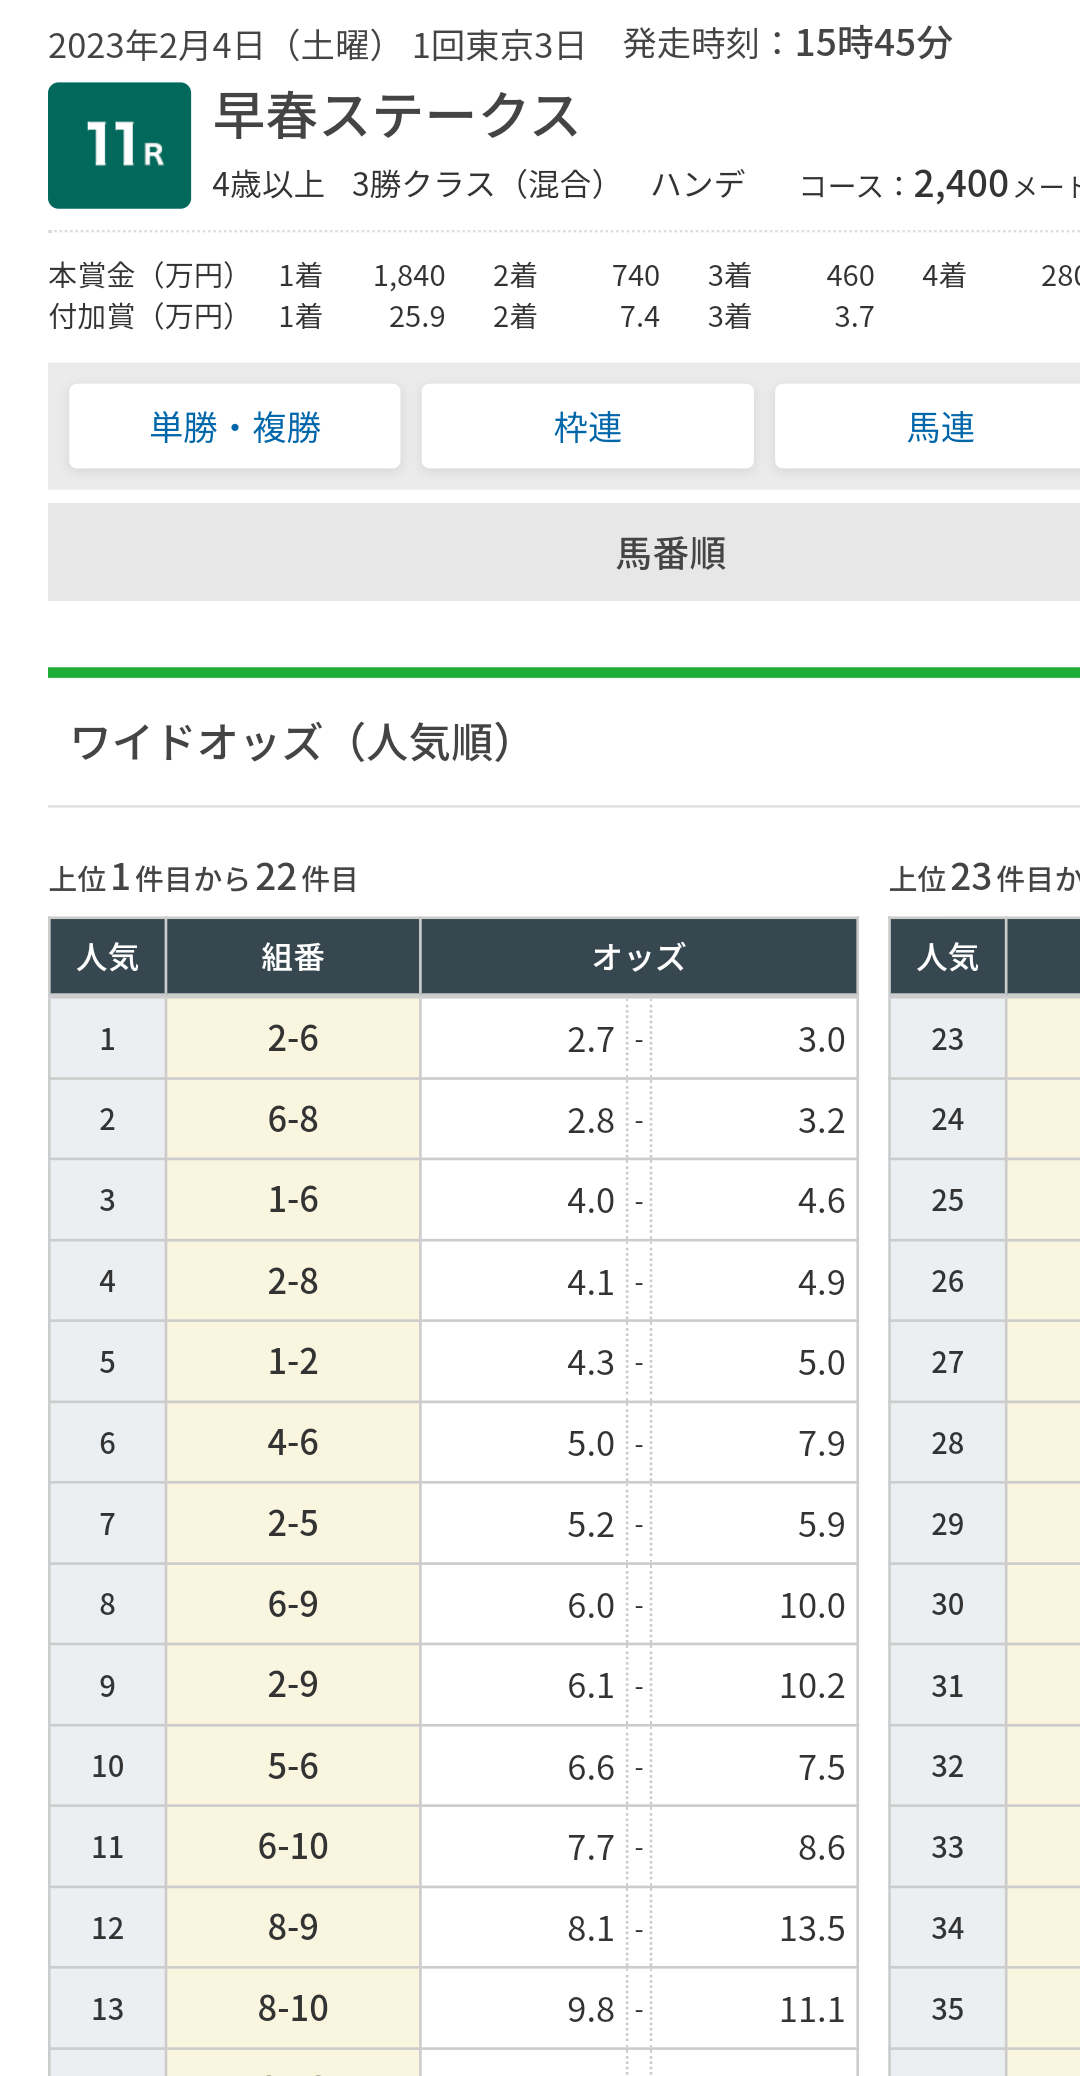Open the 馬連 odds tab
This screenshot has width=1080, height=2076.
point(928,427)
